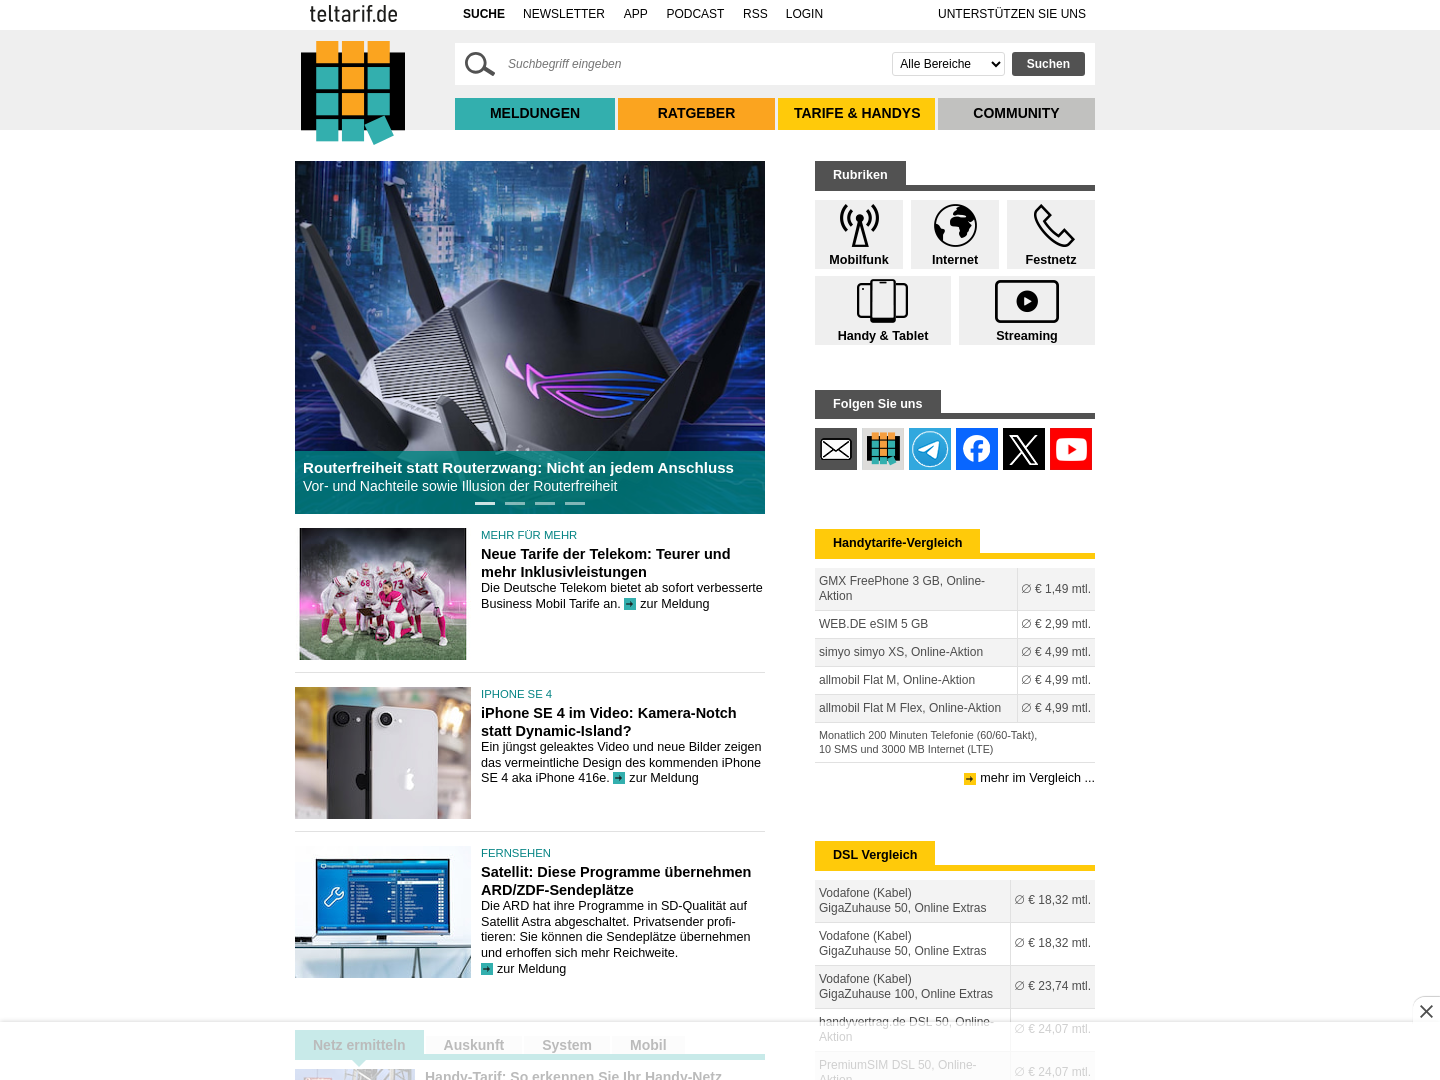Click the teltarif.de wordmark at top
The image size is (1440, 1080).
point(354,14)
